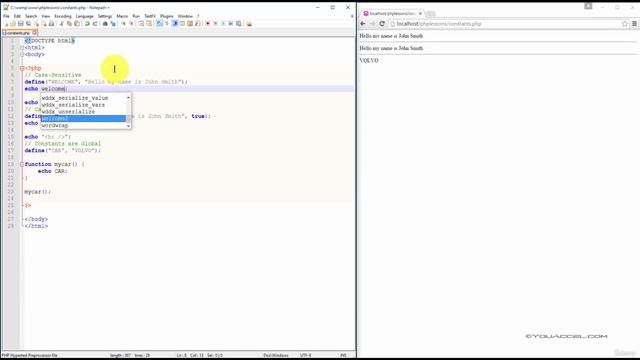Open the Edit menu

(x=17, y=16)
